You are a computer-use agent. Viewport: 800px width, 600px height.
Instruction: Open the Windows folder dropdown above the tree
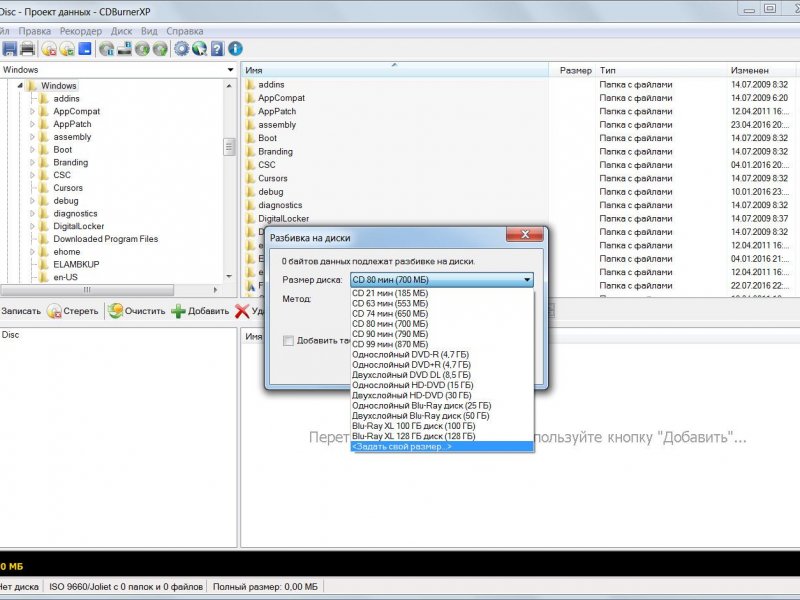(231, 70)
